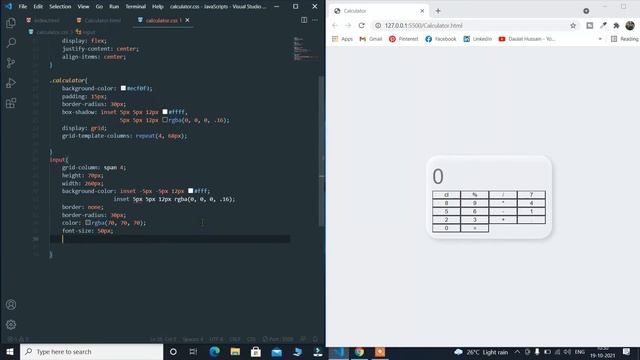Open the Go menu

point(99,7)
